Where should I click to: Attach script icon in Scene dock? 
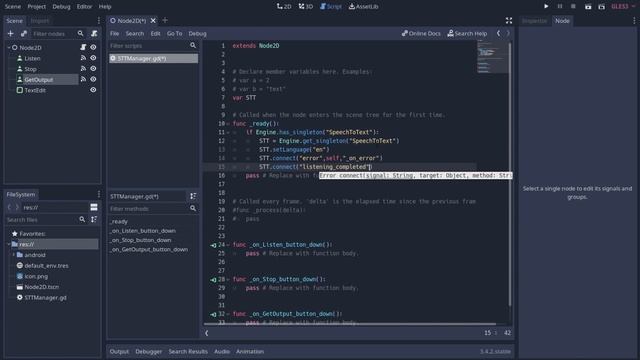(94, 33)
